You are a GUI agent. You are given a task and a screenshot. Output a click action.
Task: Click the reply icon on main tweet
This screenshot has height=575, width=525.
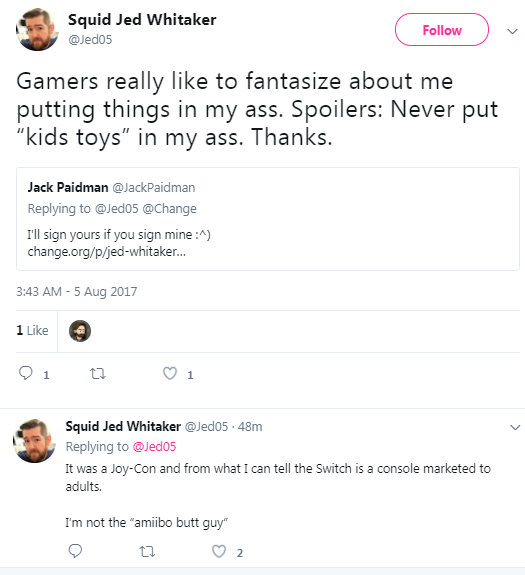point(26,373)
